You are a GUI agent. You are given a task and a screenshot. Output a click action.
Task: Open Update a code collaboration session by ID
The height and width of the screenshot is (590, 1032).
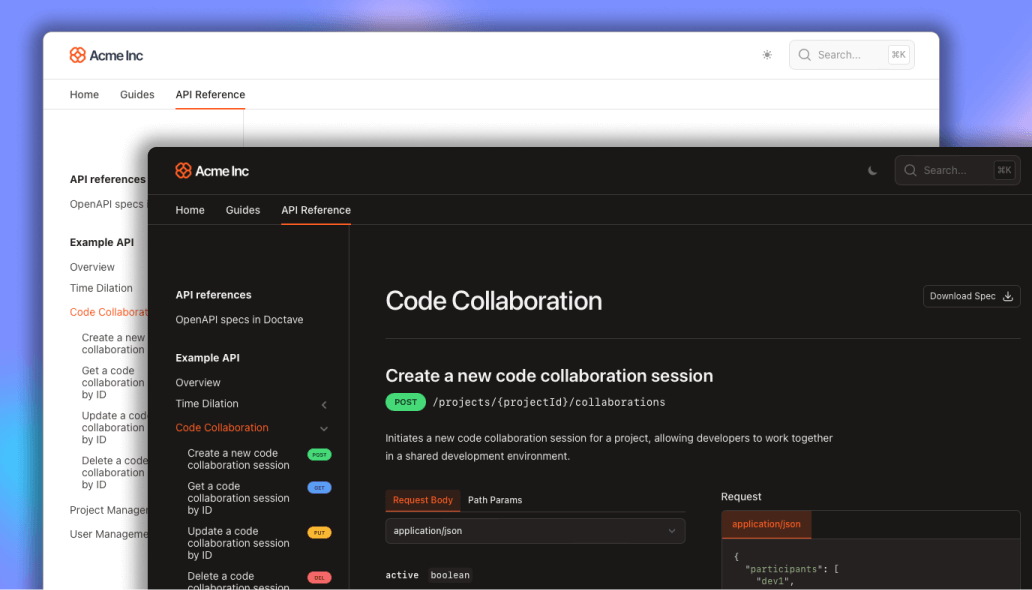(238, 543)
